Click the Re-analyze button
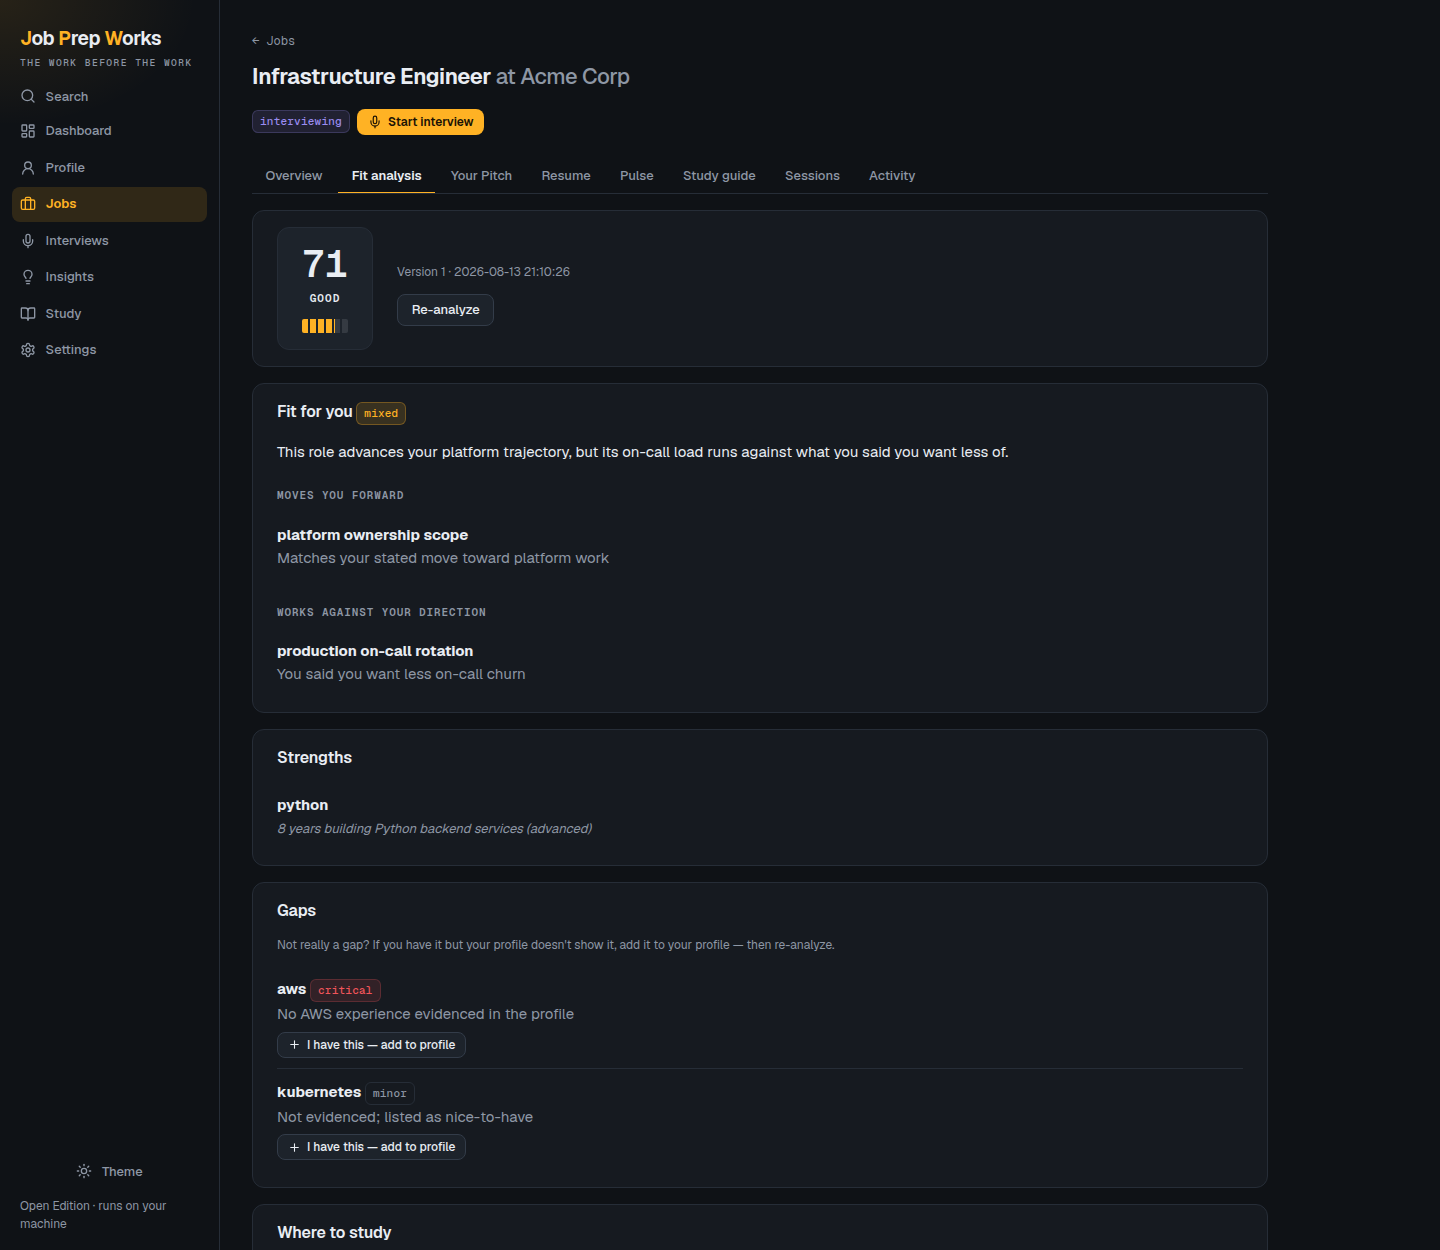 (445, 310)
